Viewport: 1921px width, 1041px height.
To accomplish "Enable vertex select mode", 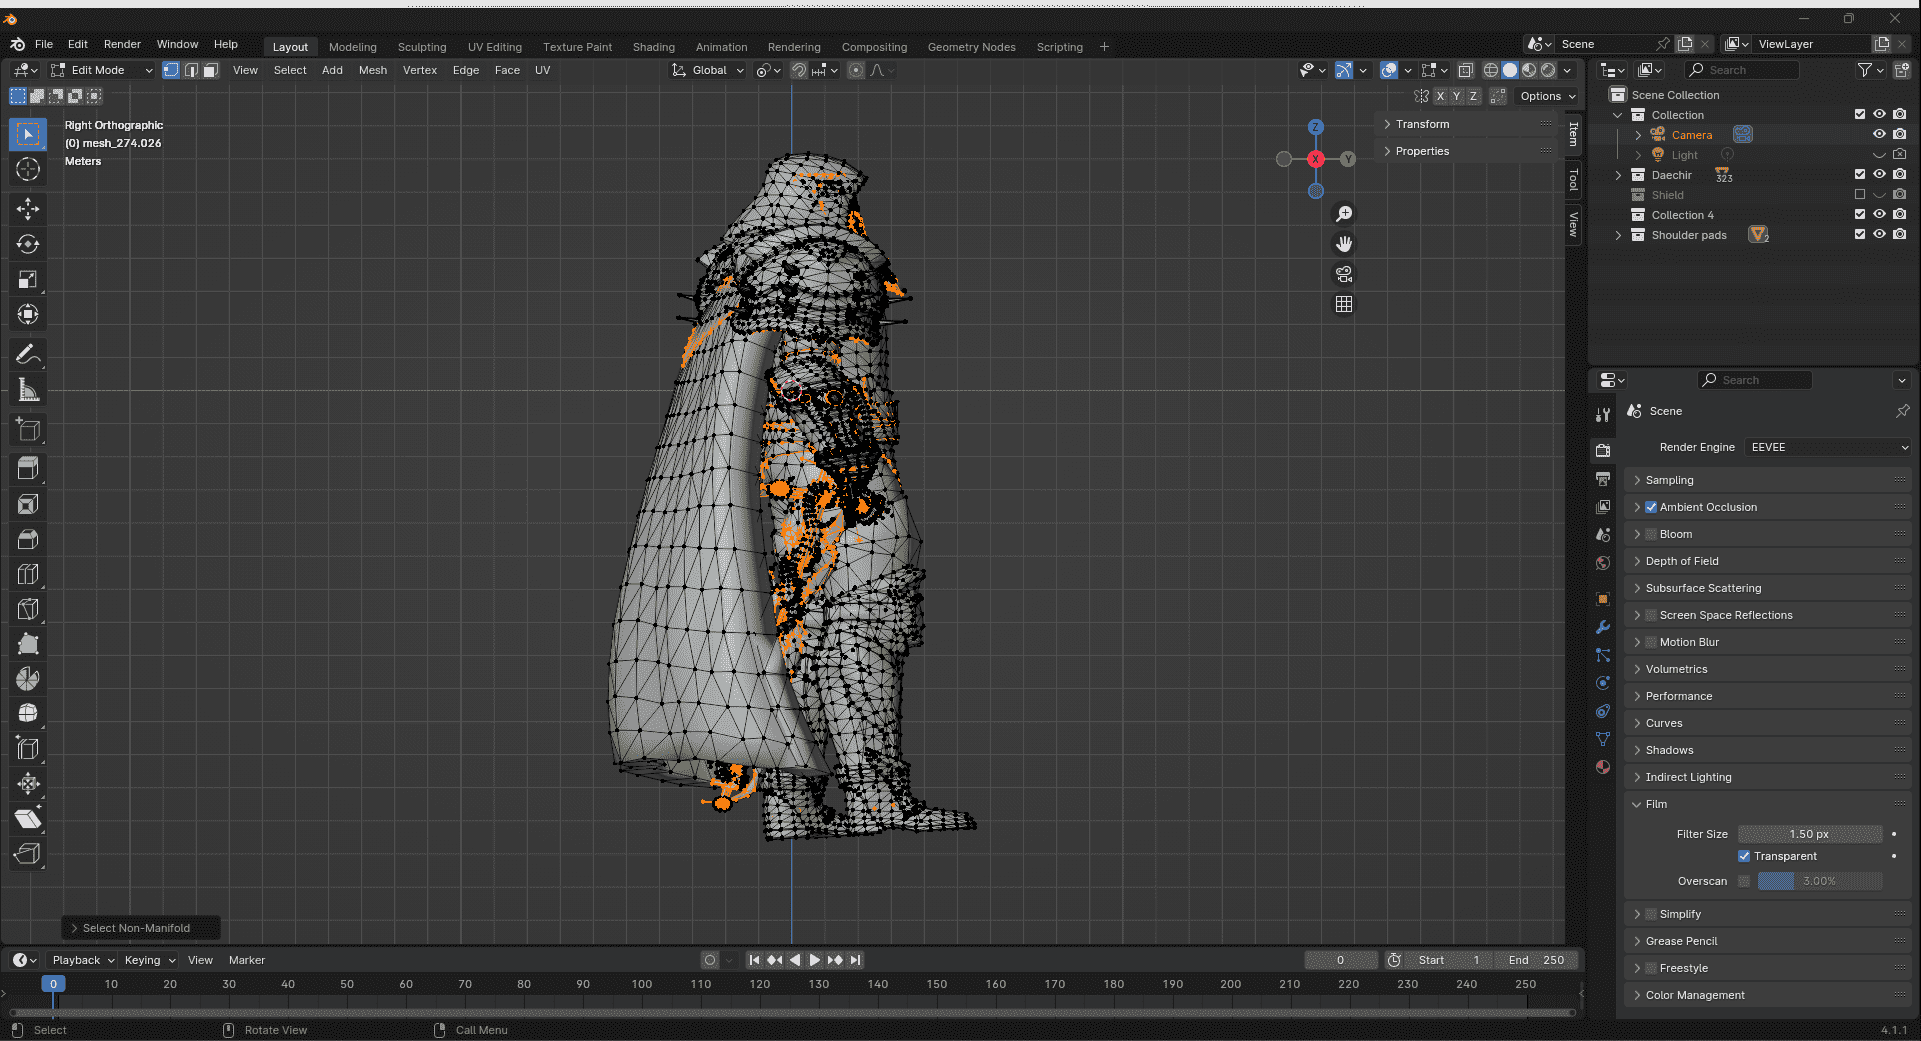I will pos(171,70).
